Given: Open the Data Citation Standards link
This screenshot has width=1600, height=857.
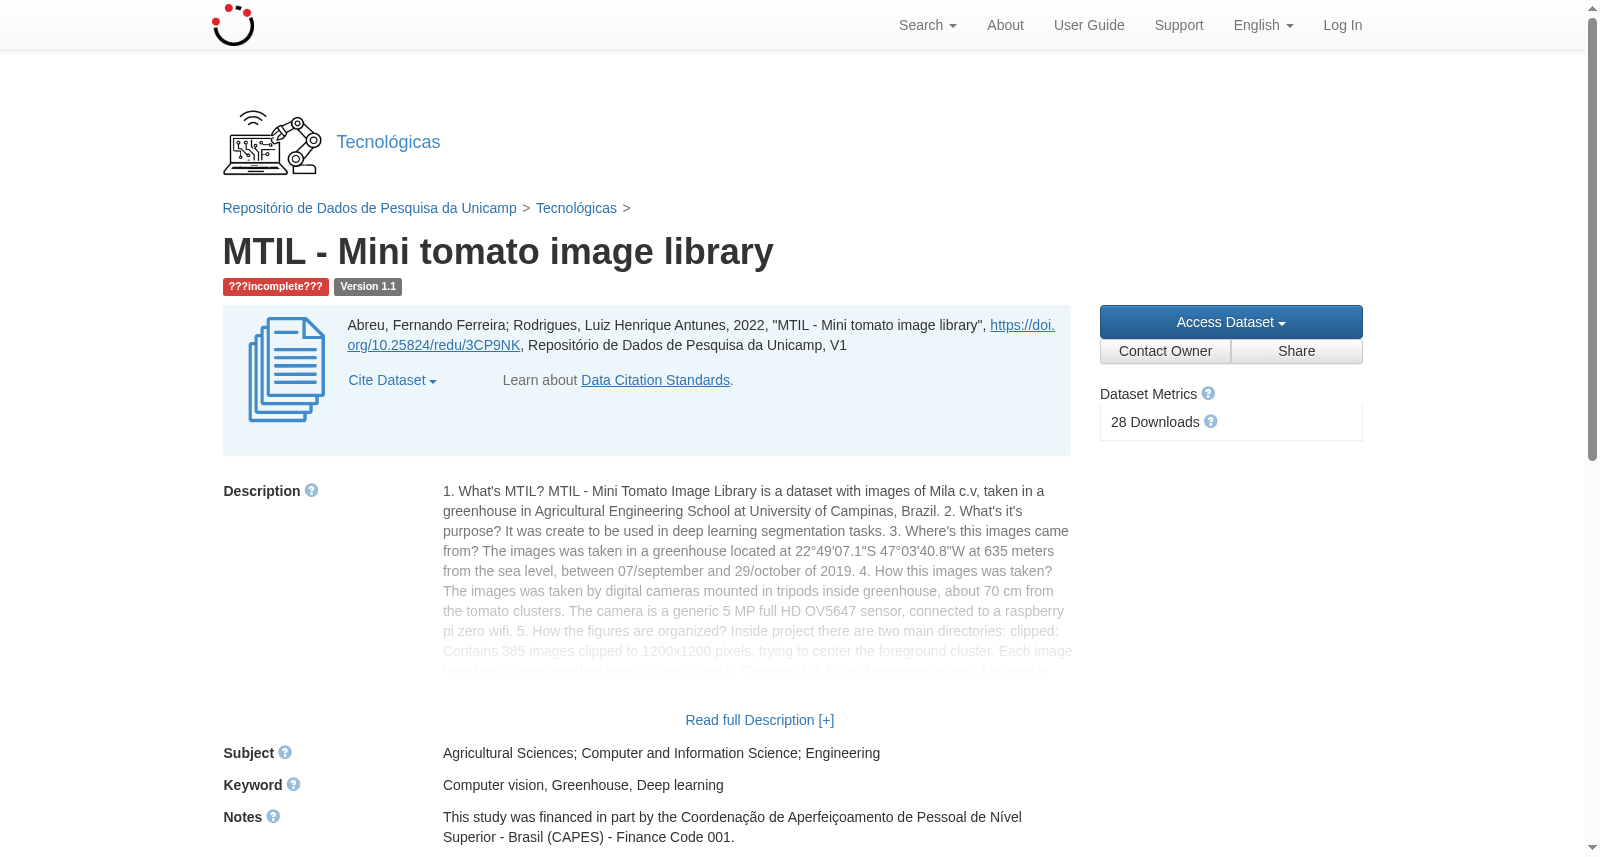Looking at the screenshot, I should point(655,380).
